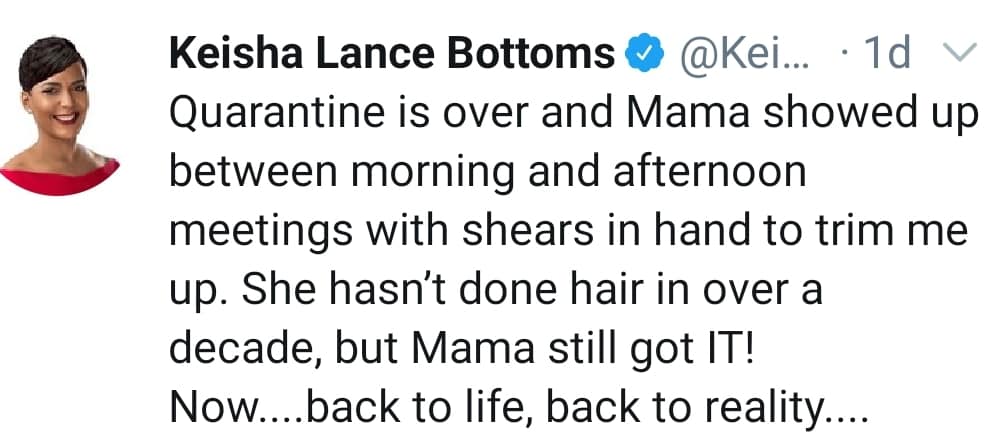Open Keisha Lance Bottoms' profile photo
This screenshot has height=442, width=992.
click(60, 115)
